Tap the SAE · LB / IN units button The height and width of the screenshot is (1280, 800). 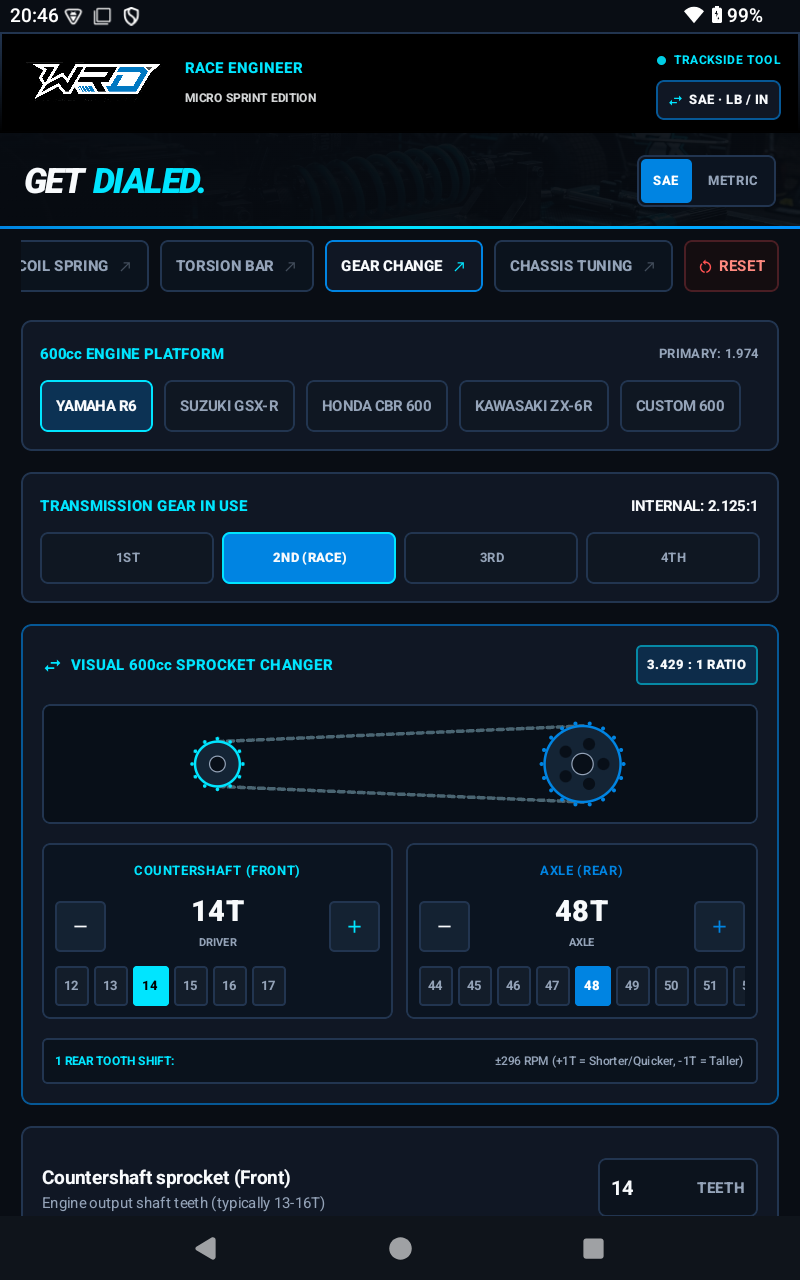[718, 100]
